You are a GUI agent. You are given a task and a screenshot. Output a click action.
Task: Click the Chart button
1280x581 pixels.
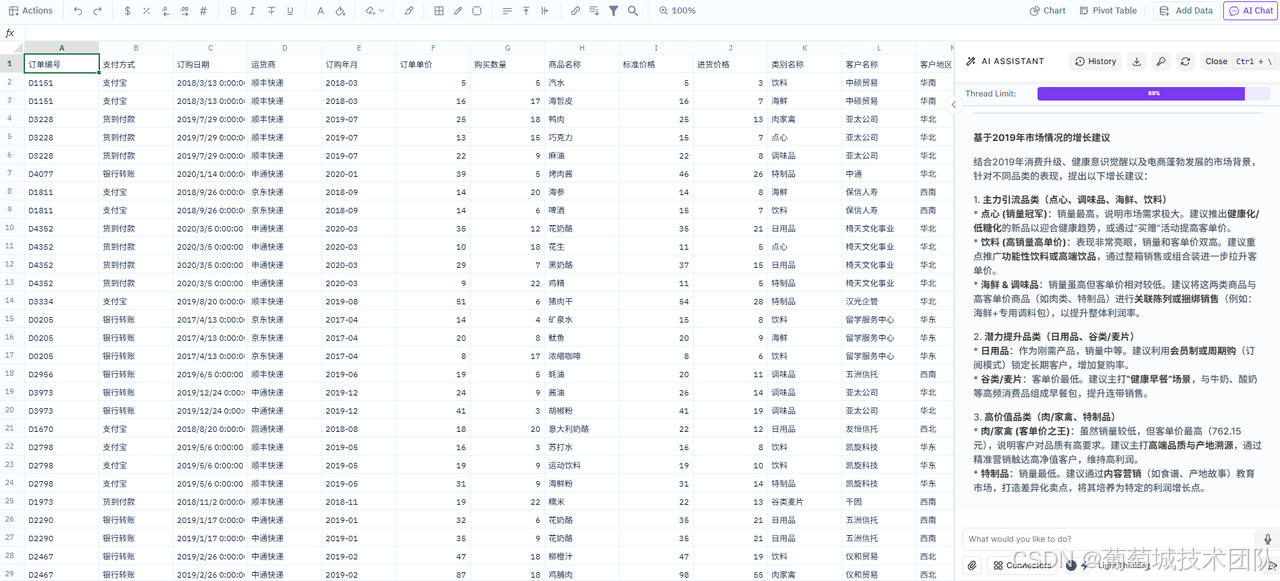pos(1048,11)
